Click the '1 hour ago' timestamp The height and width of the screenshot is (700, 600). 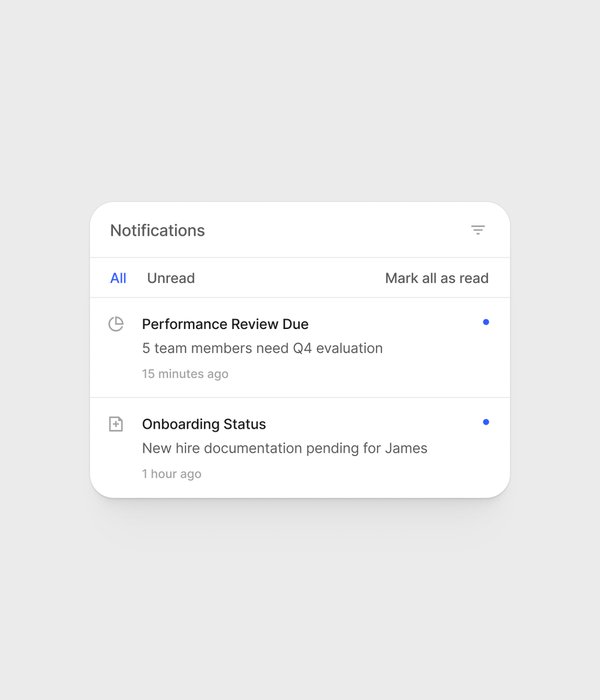(171, 474)
